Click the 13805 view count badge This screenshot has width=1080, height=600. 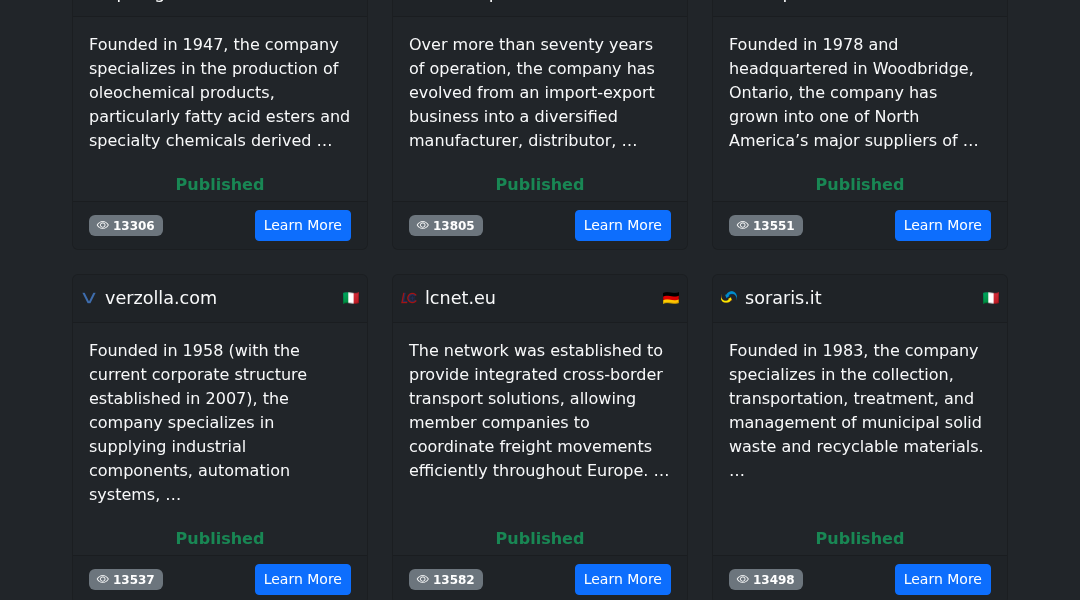(x=446, y=225)
